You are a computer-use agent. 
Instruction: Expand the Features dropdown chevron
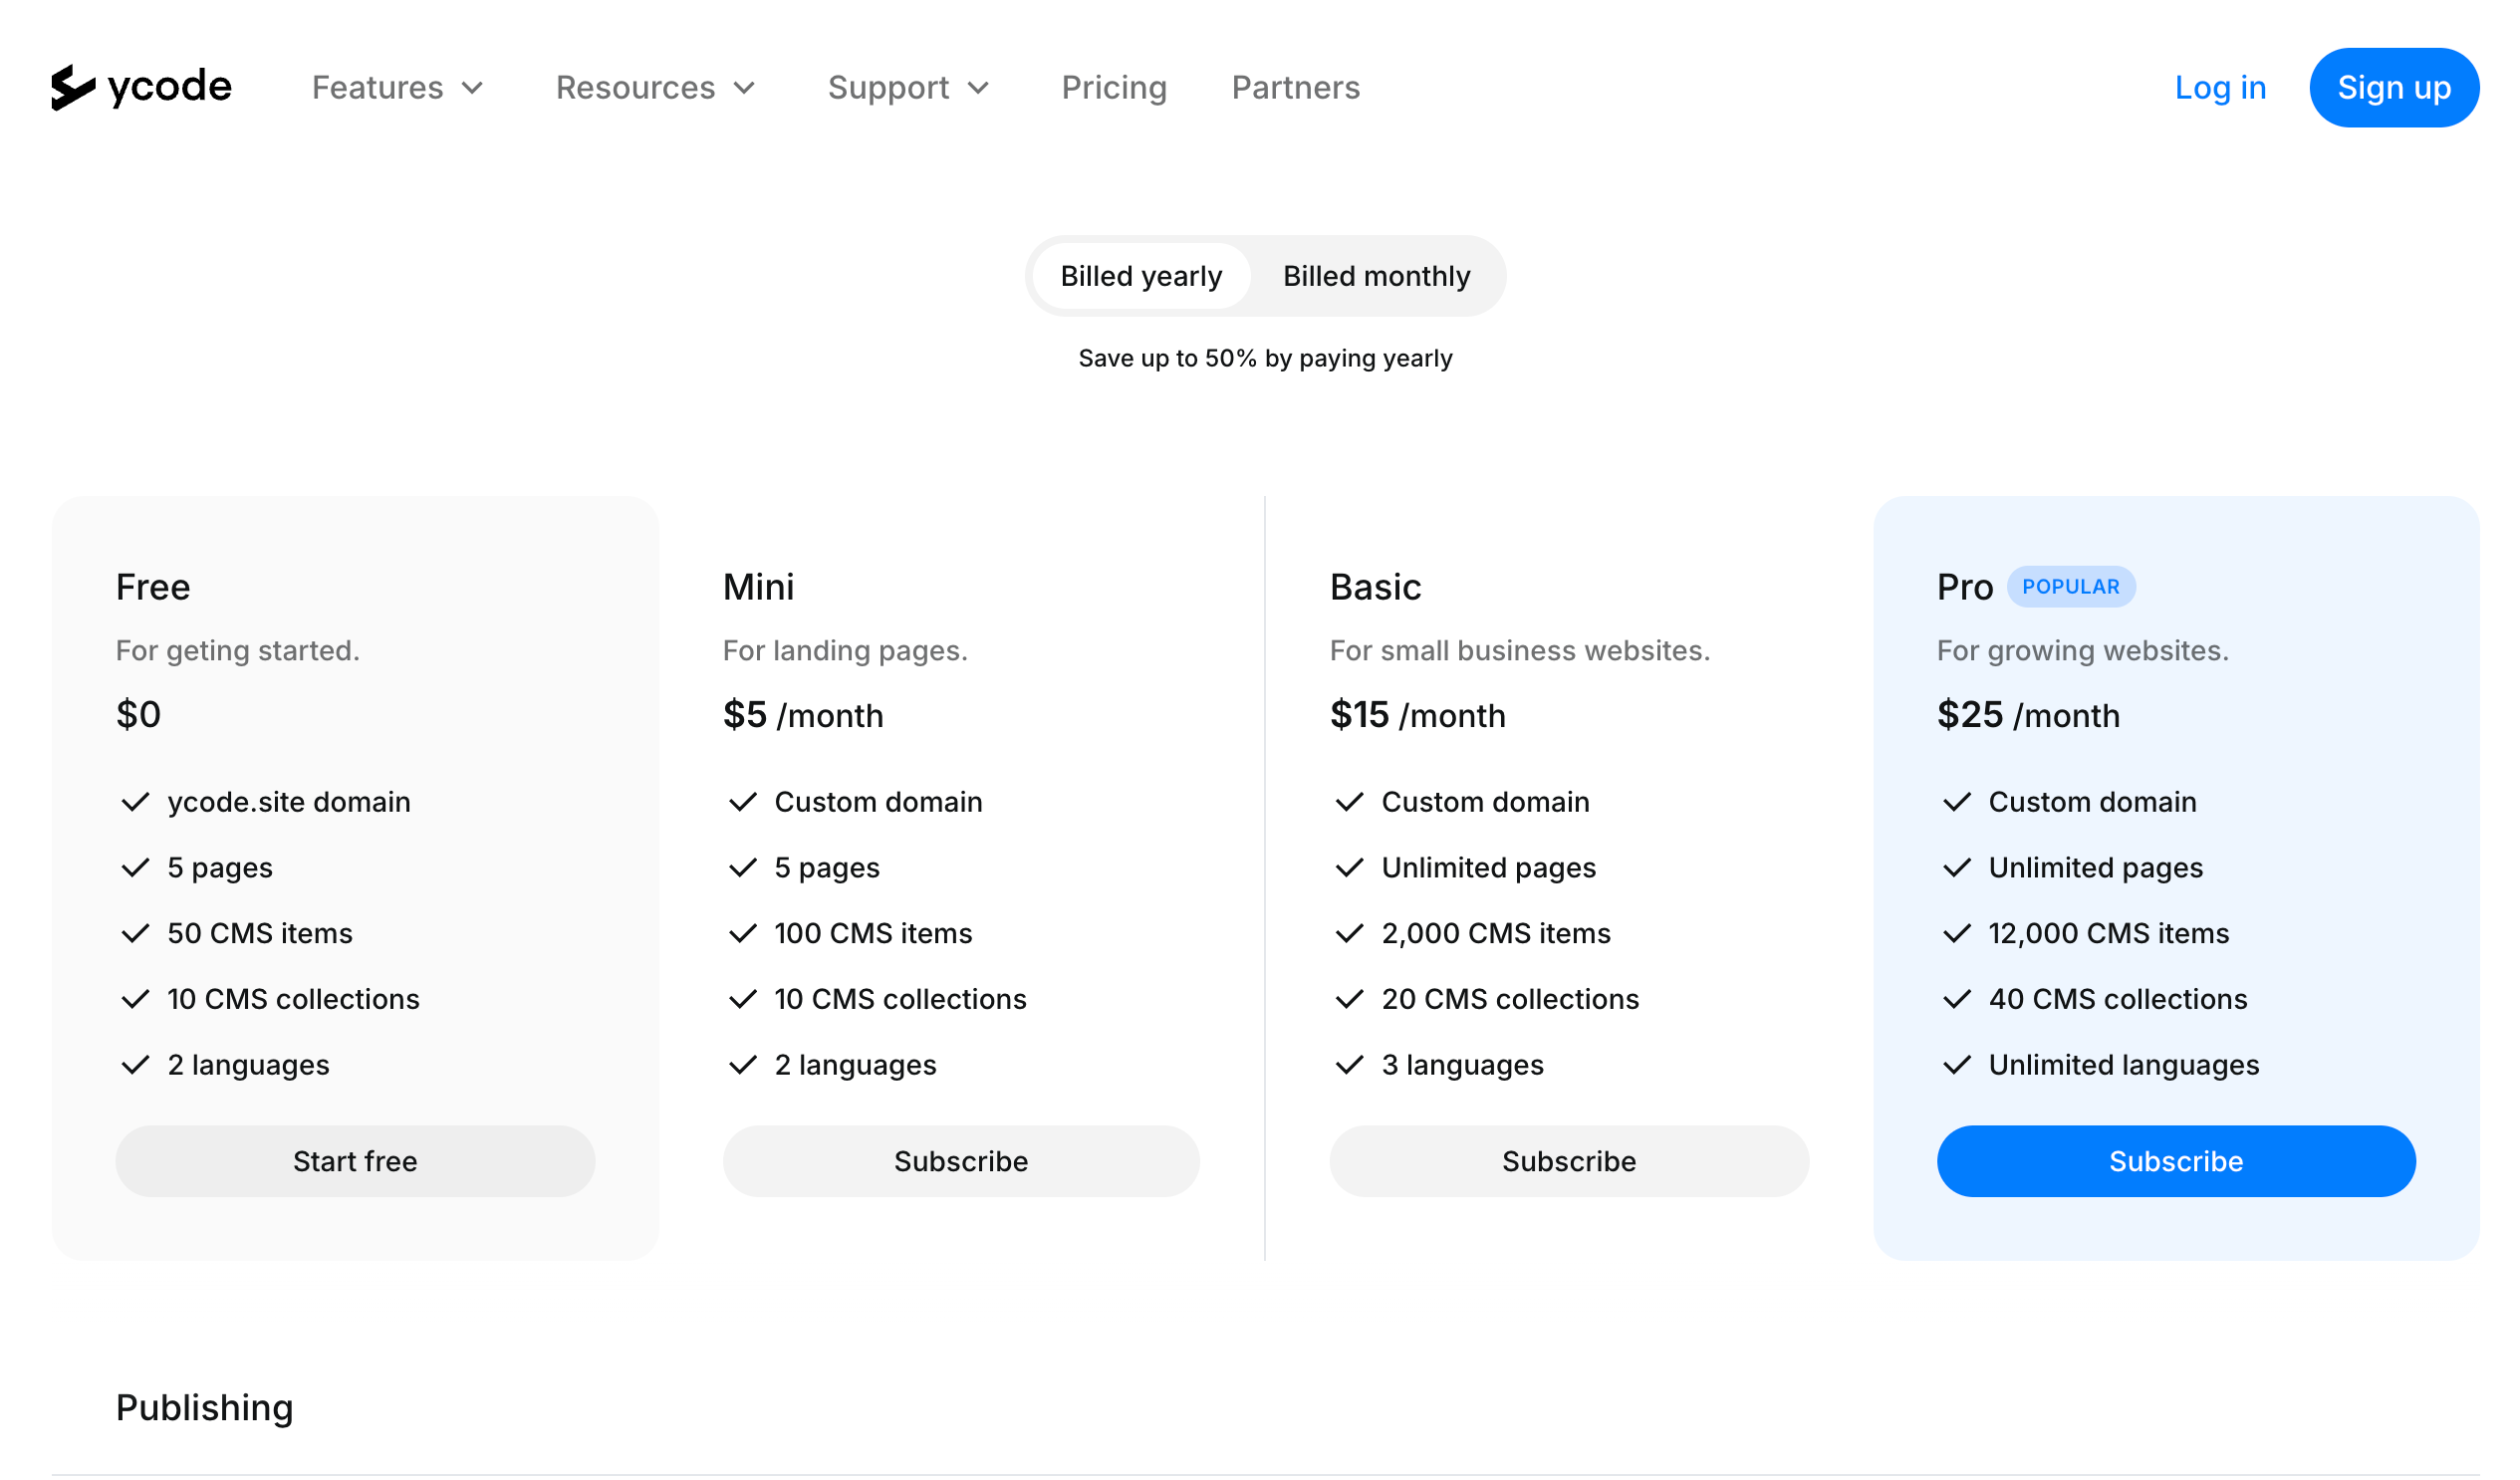point(473,88)
